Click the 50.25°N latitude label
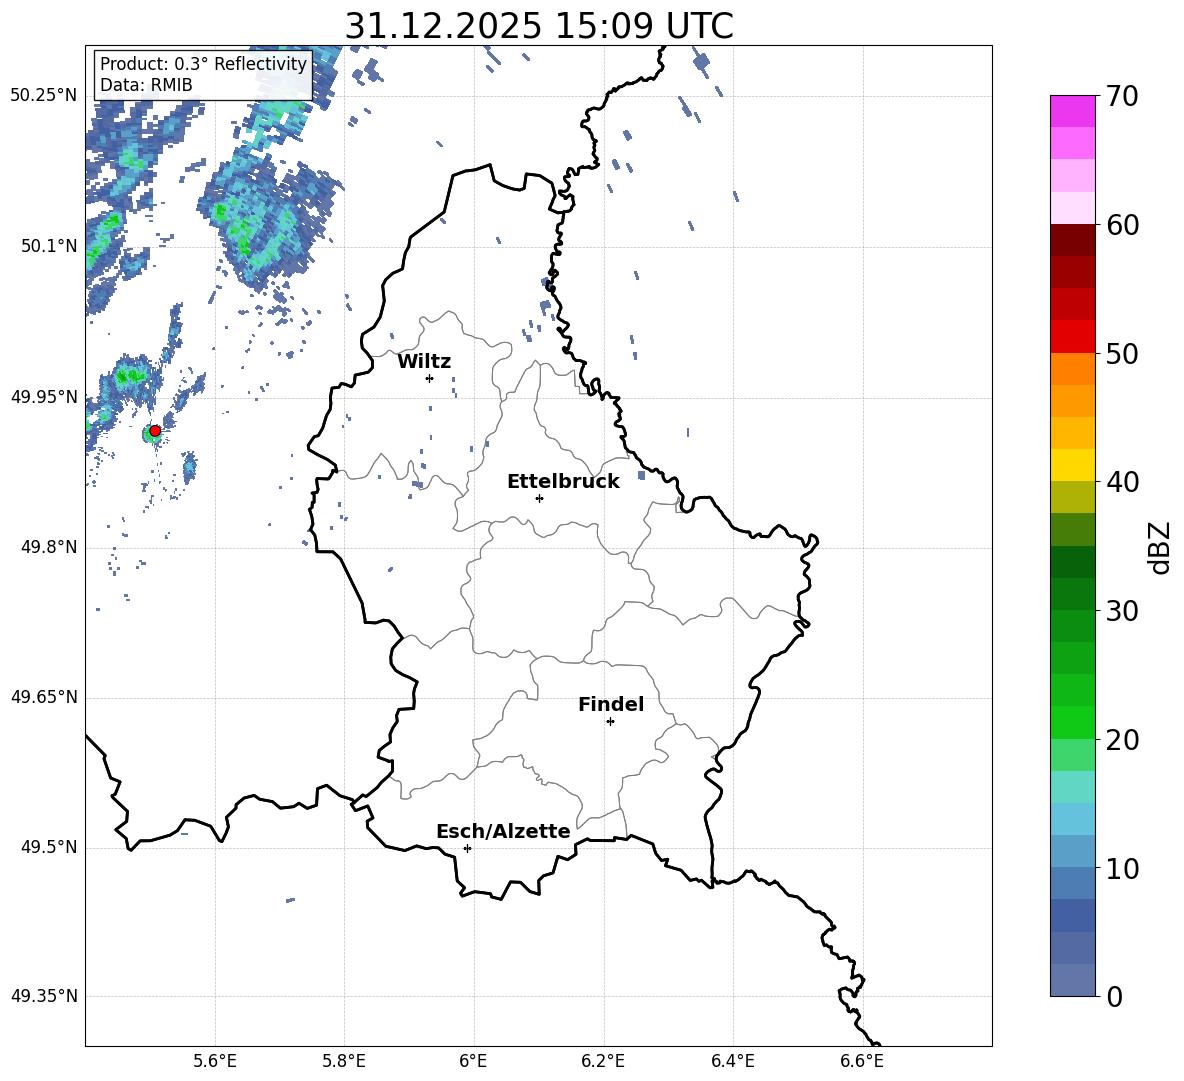 (44, 96)
